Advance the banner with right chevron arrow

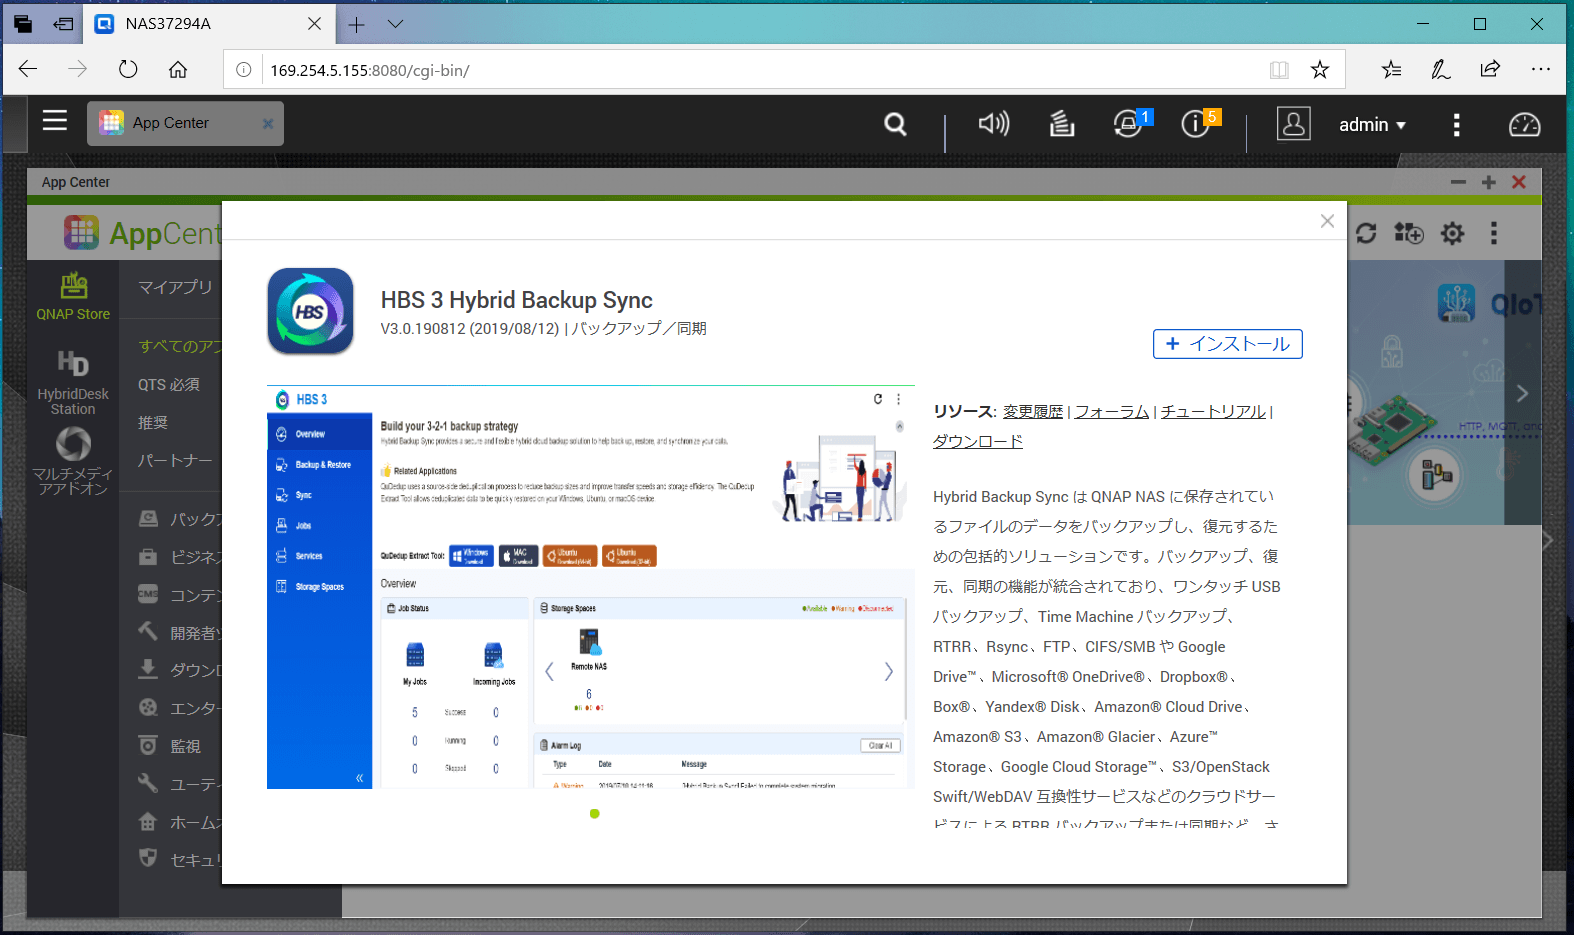1522,393
